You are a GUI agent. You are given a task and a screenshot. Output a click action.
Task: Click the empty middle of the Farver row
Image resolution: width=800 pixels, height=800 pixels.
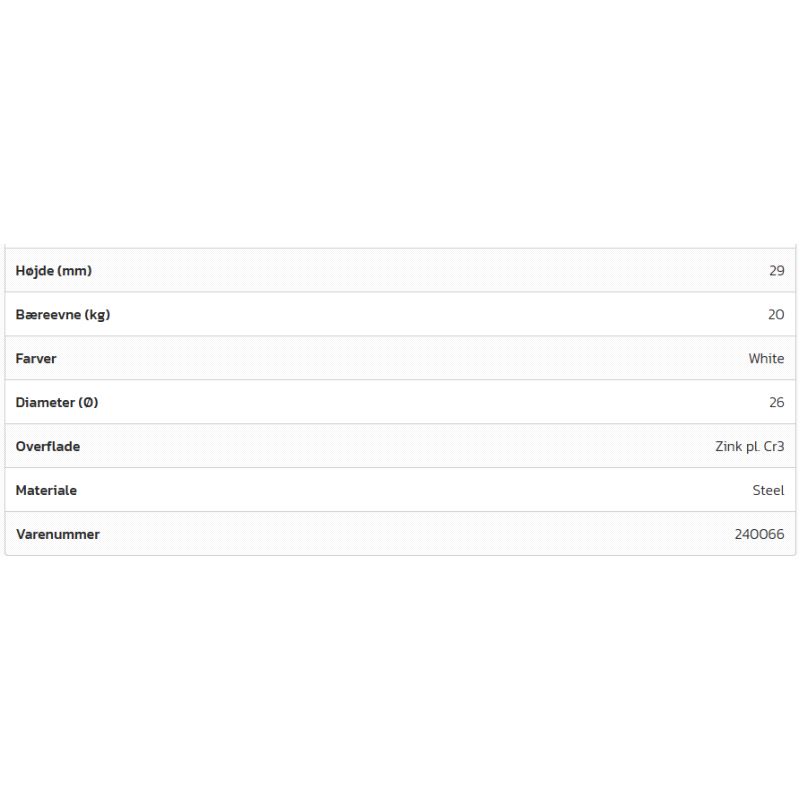click(x=400, y=359)
